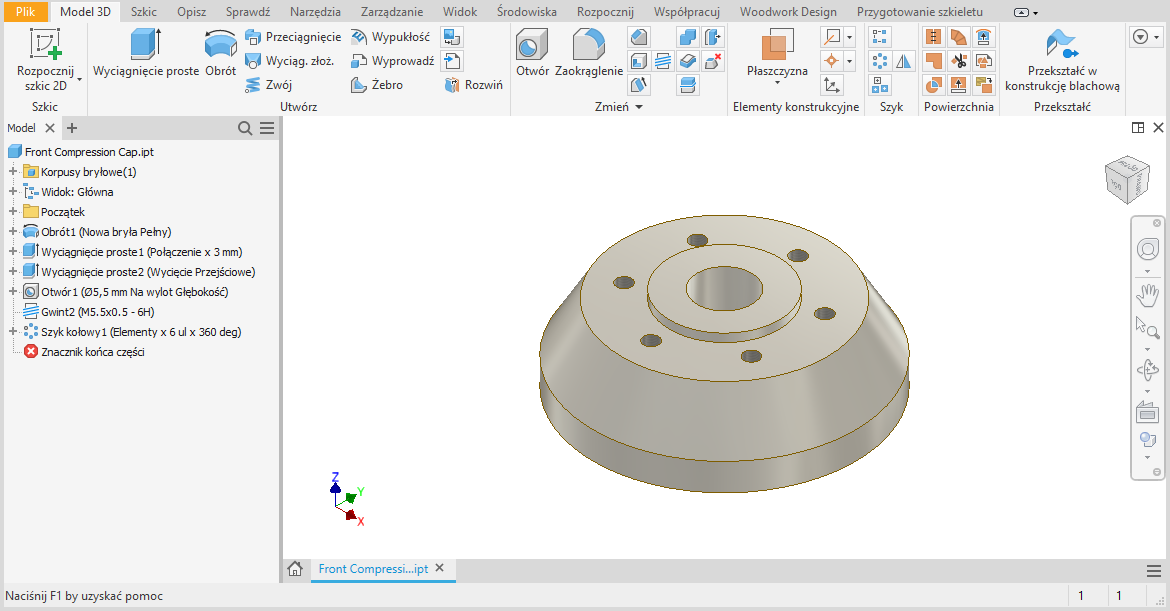Add a new browser panel with plus
The width and height of the screenshot is (1170, 611).
pos(72,128)
